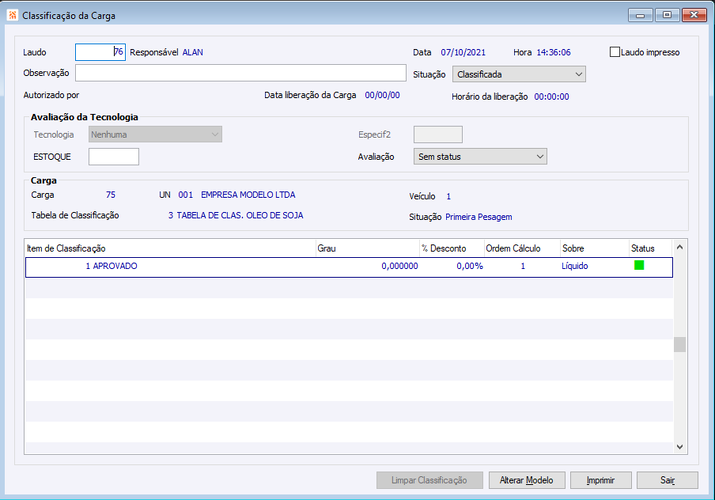Close the Classificação da Carga window

694,15
